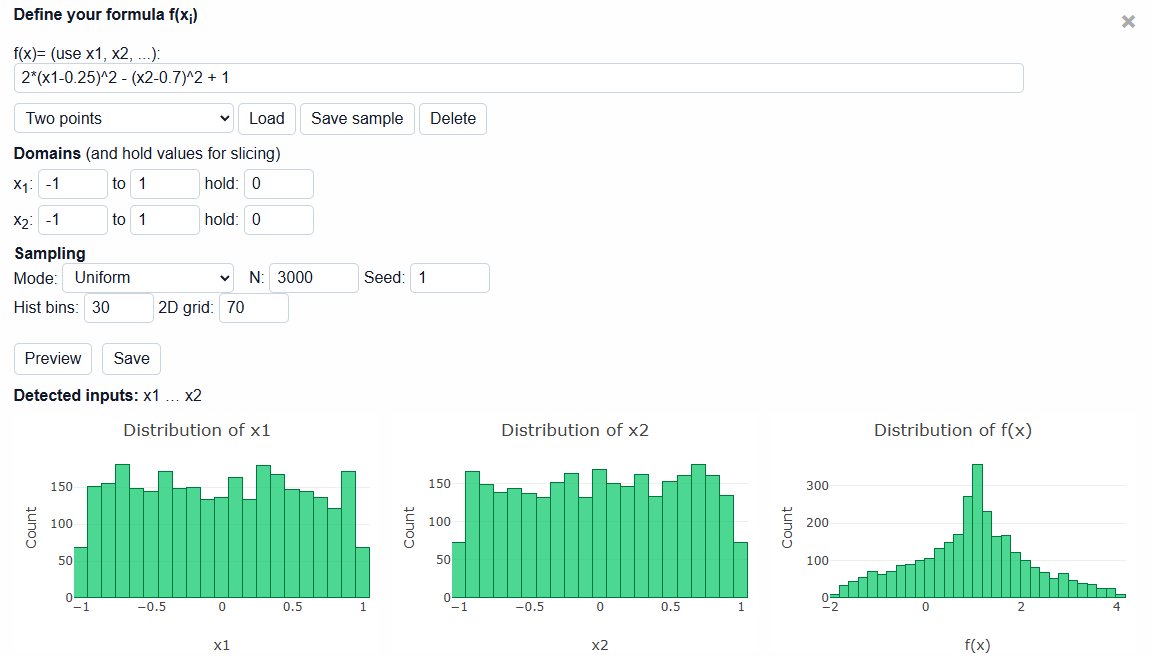Close the formula dialog with the X icon
This screenshot has width=1153, height=656.
[1128, 22]
